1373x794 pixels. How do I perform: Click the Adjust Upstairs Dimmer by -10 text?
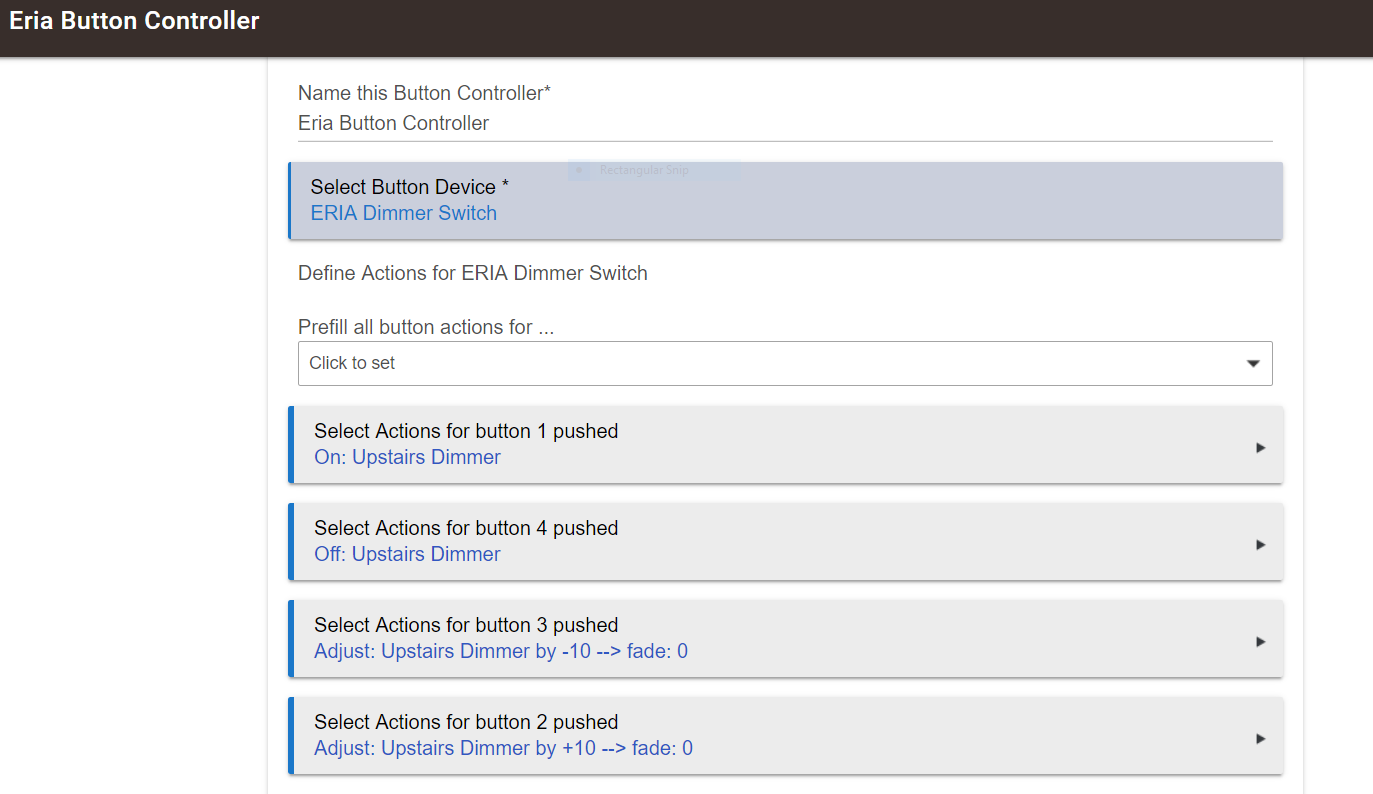click(501, 651)
